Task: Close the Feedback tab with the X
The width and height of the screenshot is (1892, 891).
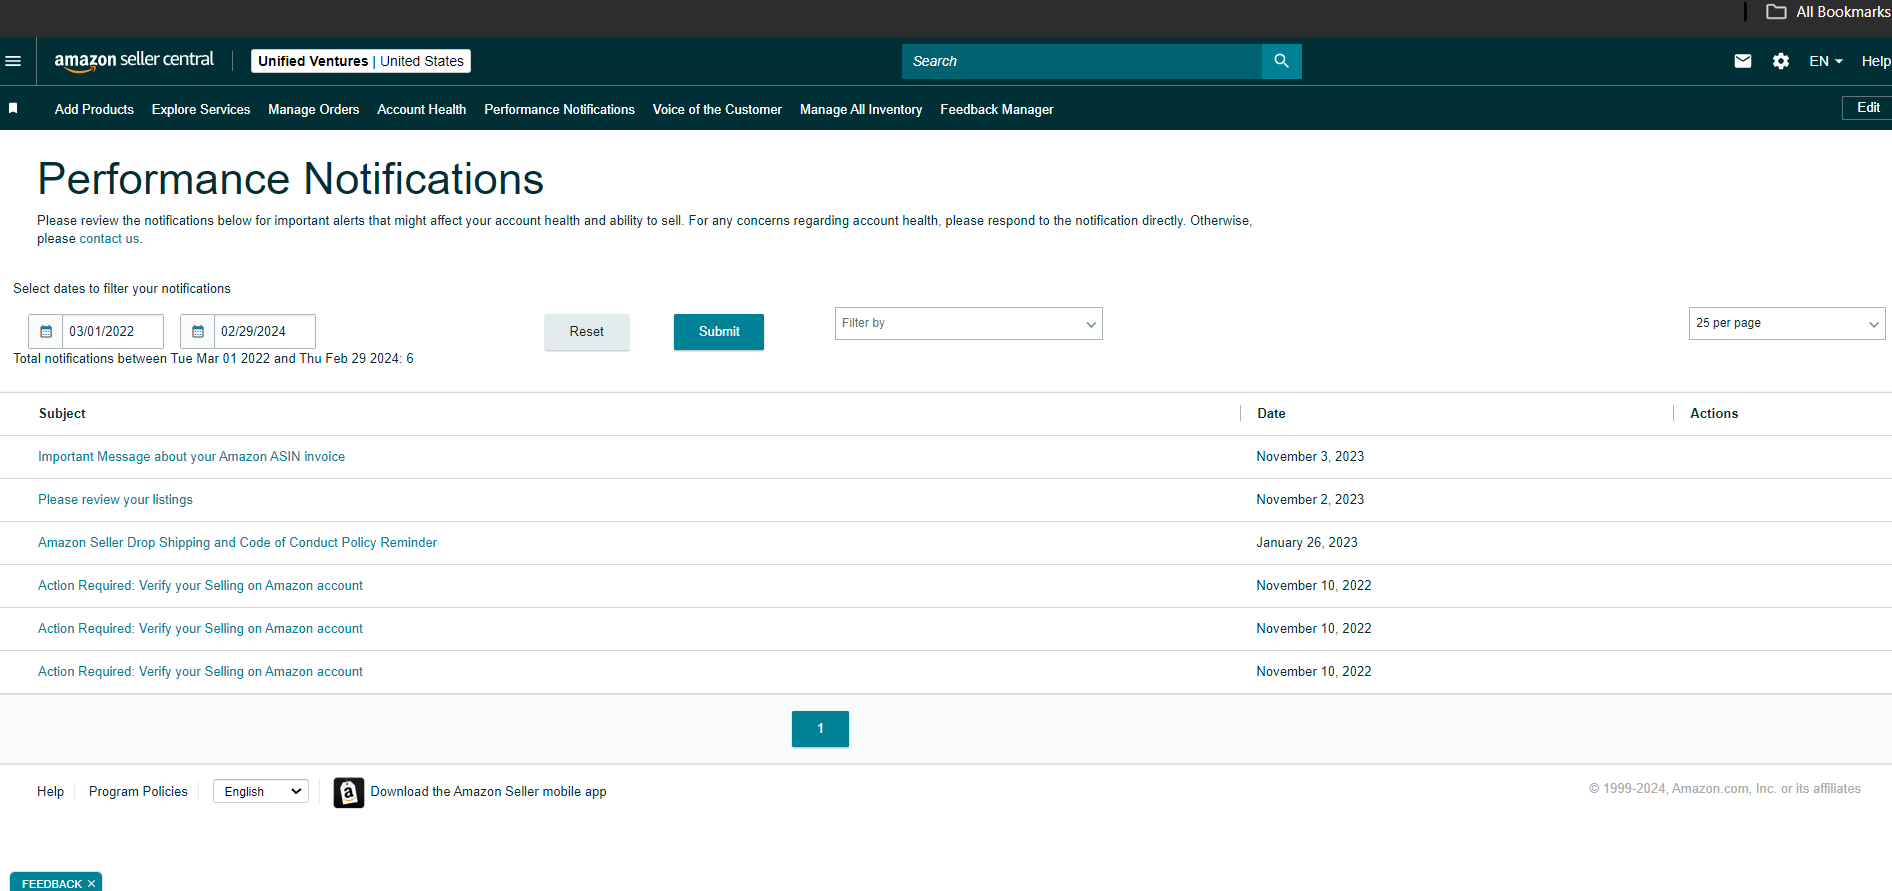Action: pyautogui.click(x=91, y=884)
